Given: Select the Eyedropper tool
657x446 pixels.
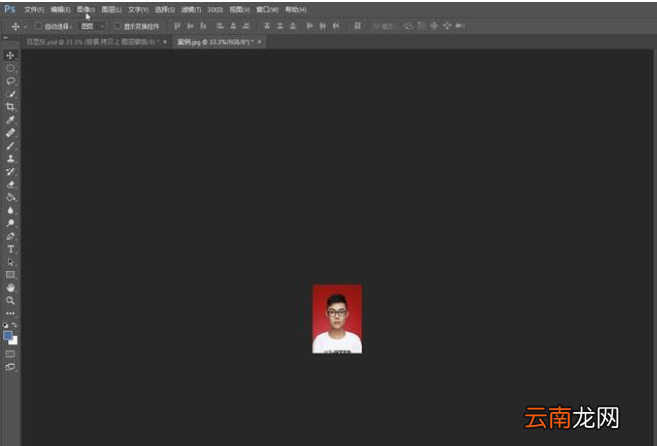Looking at the screenshot, I should coord(10,120).
